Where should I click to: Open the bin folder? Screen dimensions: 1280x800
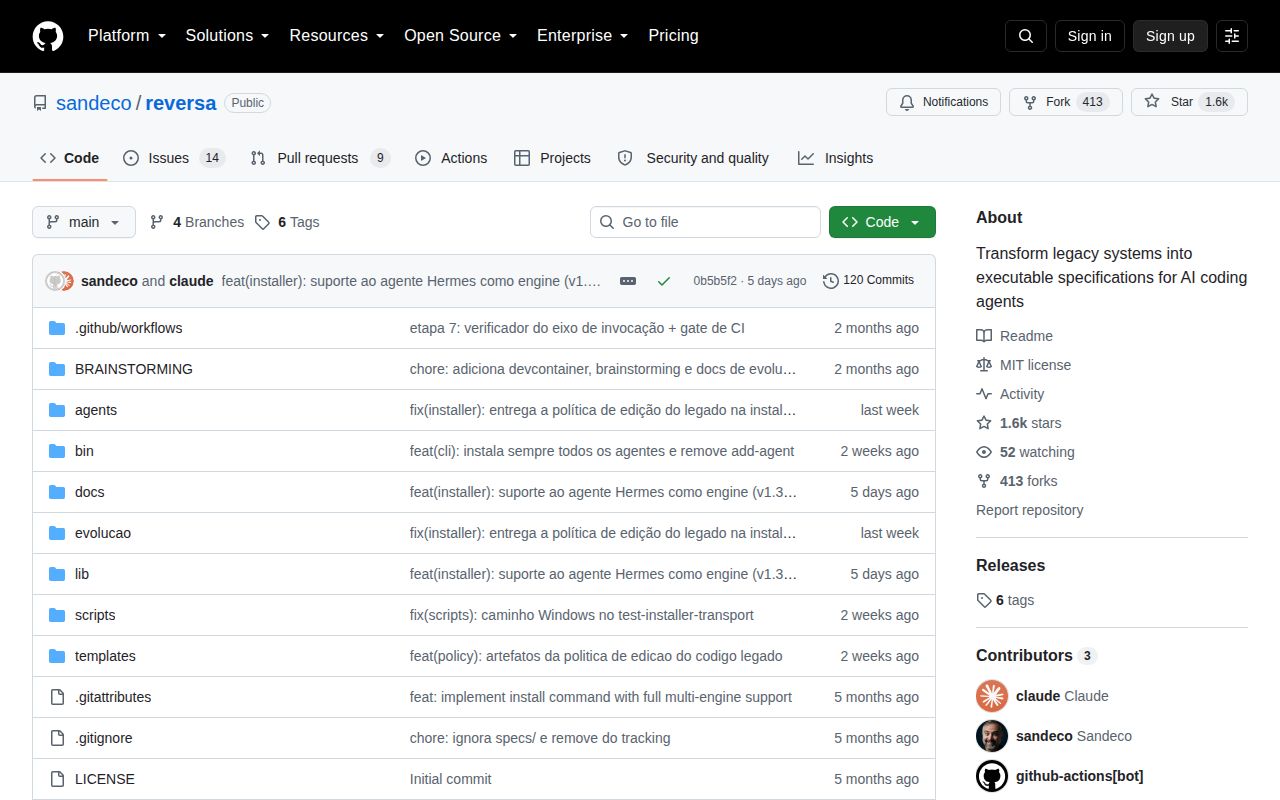84,451
